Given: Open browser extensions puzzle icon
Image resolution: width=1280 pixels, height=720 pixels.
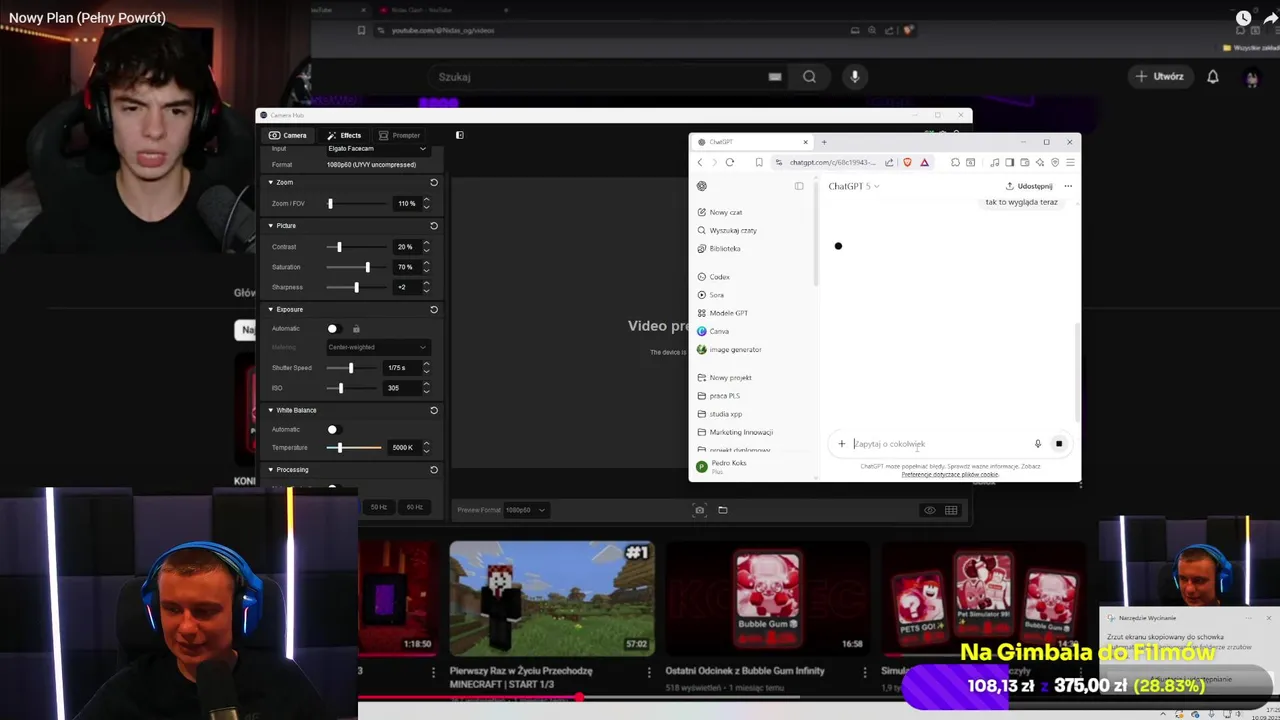Looking at the screenshot, I should (955, 162).
